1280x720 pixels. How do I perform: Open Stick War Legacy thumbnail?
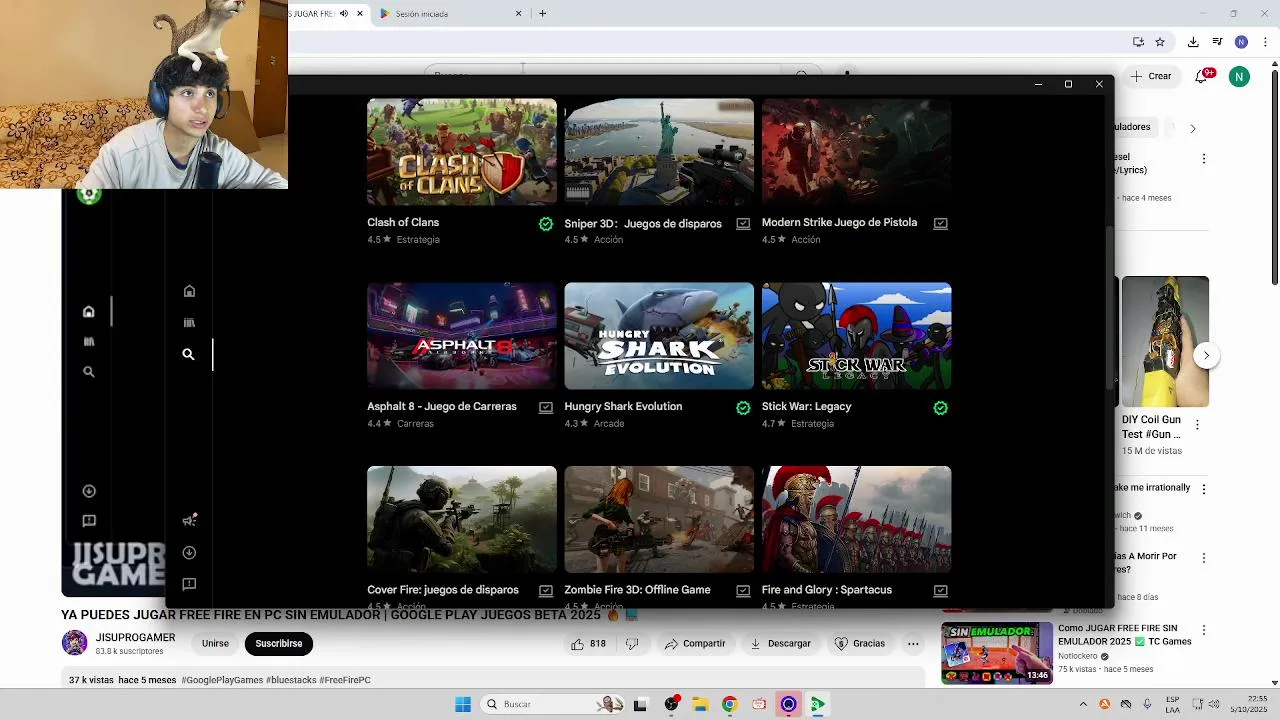click(856, 336)
